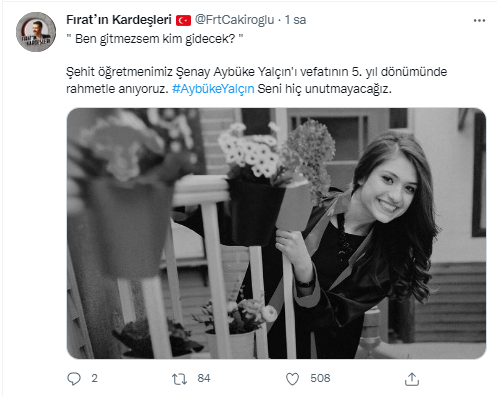This screenshot has width=497, height=396.
Task: View the black-and-white photo in full size
Action: [x=276, y=233]
